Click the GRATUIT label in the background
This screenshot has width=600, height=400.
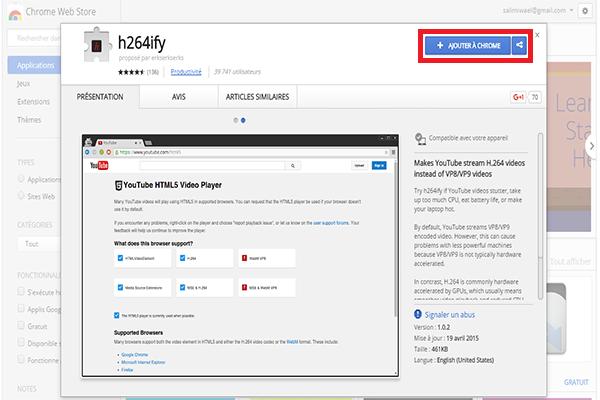576,382
